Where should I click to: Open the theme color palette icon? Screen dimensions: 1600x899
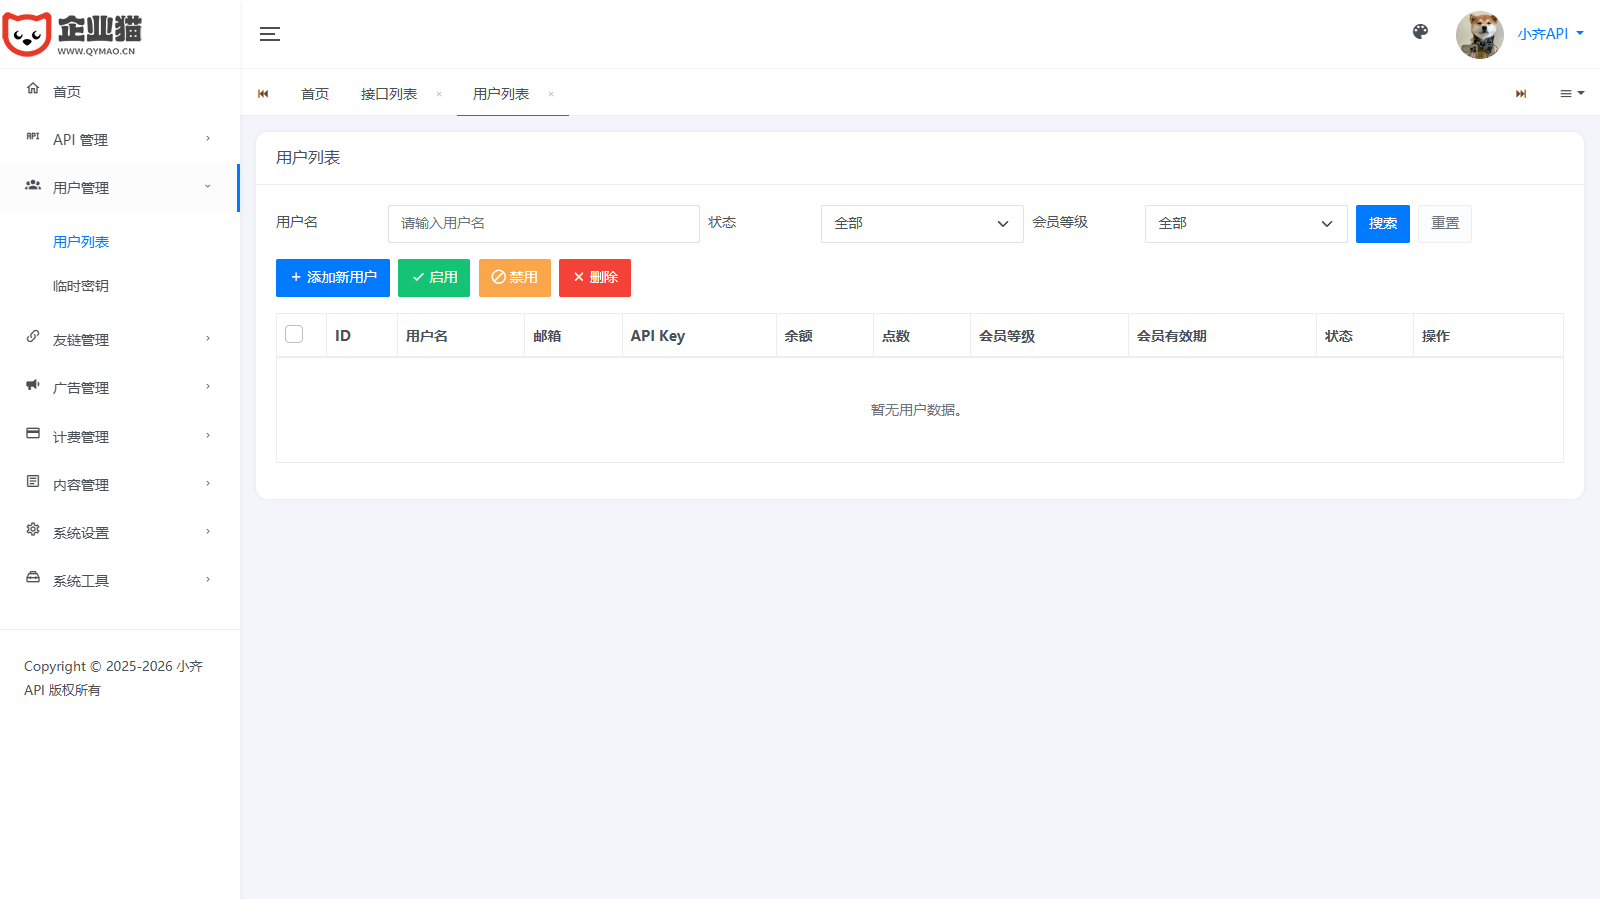(1420, 32)
